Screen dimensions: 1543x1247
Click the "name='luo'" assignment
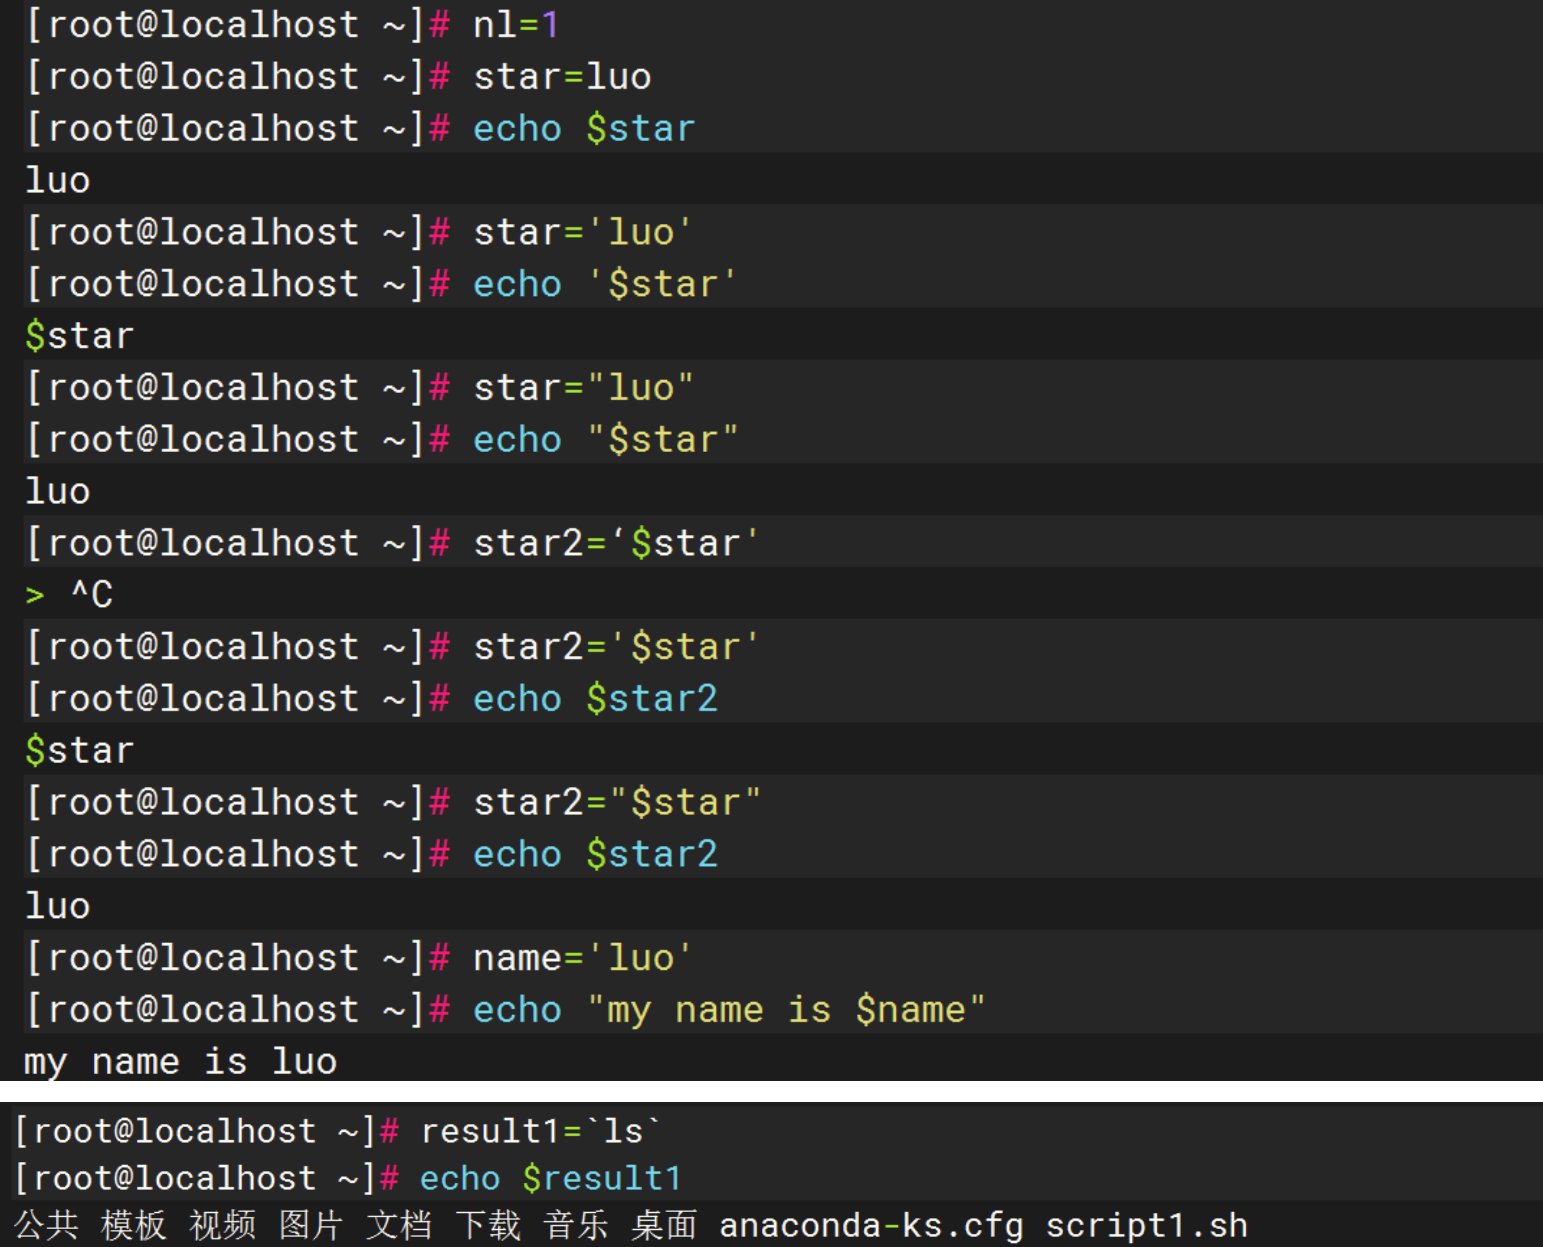tap(582, 958)
